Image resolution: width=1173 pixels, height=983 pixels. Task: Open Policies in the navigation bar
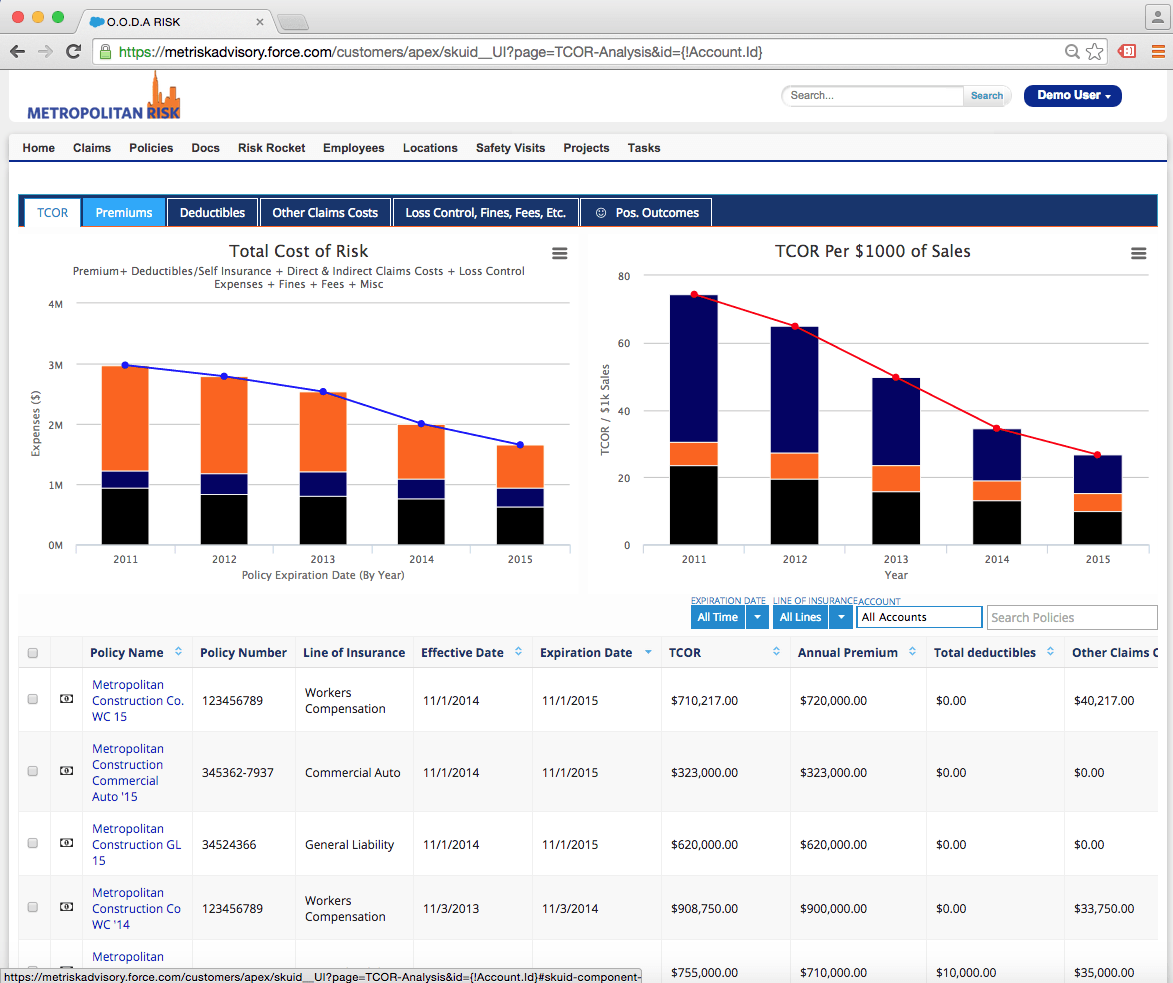[151, 148]
